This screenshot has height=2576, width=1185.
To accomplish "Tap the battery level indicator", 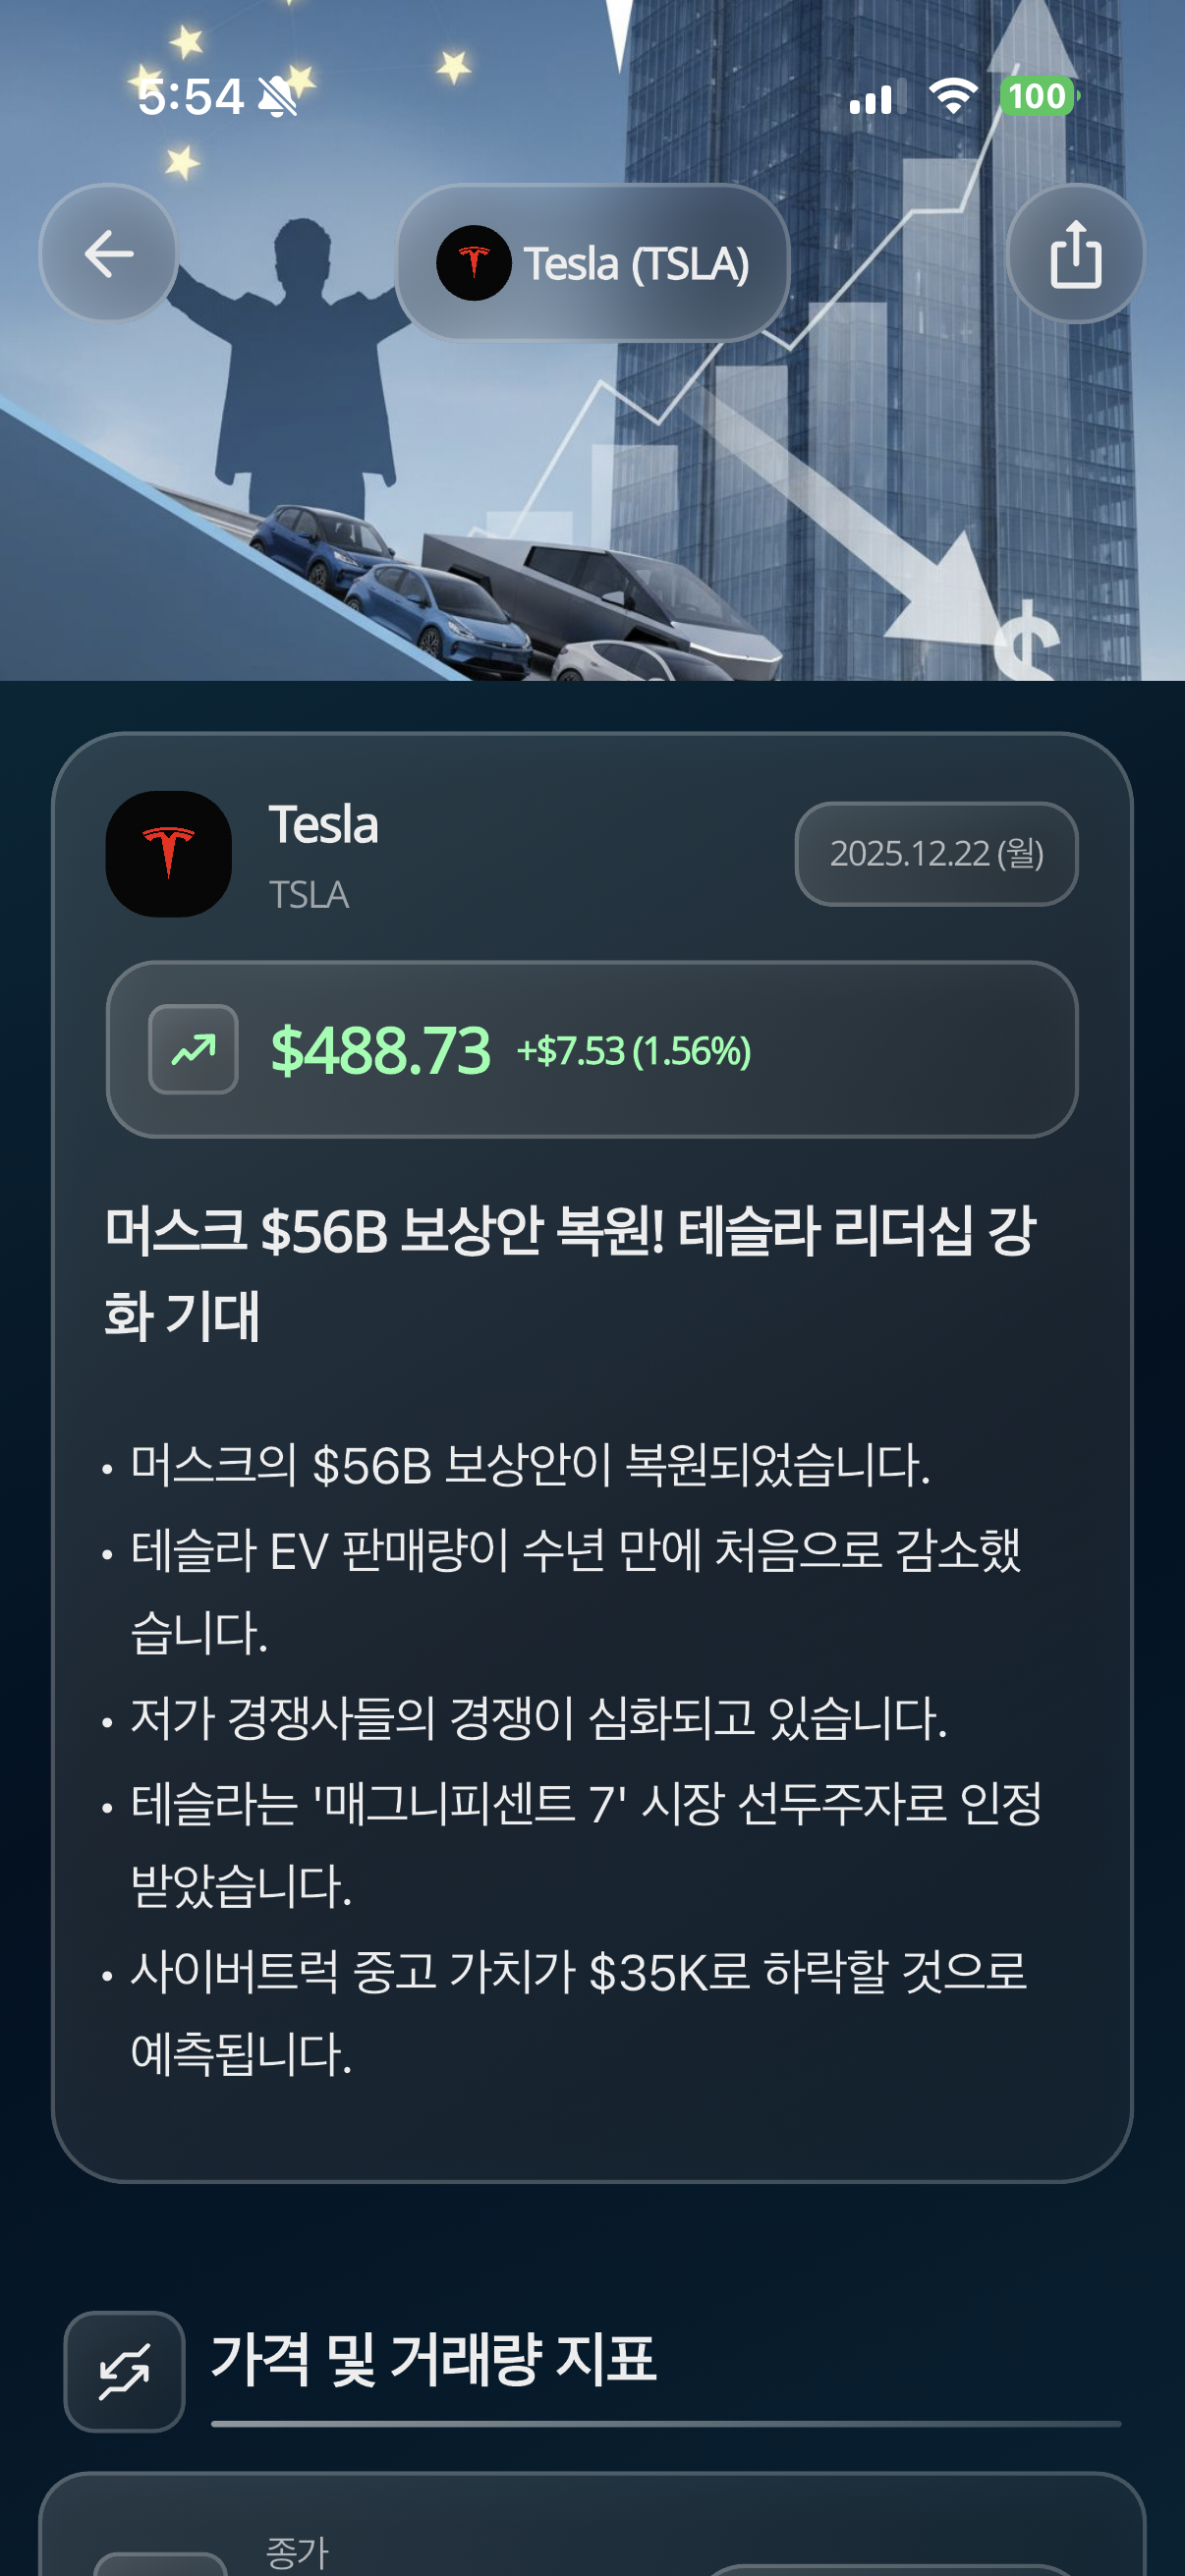I will click(1039, 97).
